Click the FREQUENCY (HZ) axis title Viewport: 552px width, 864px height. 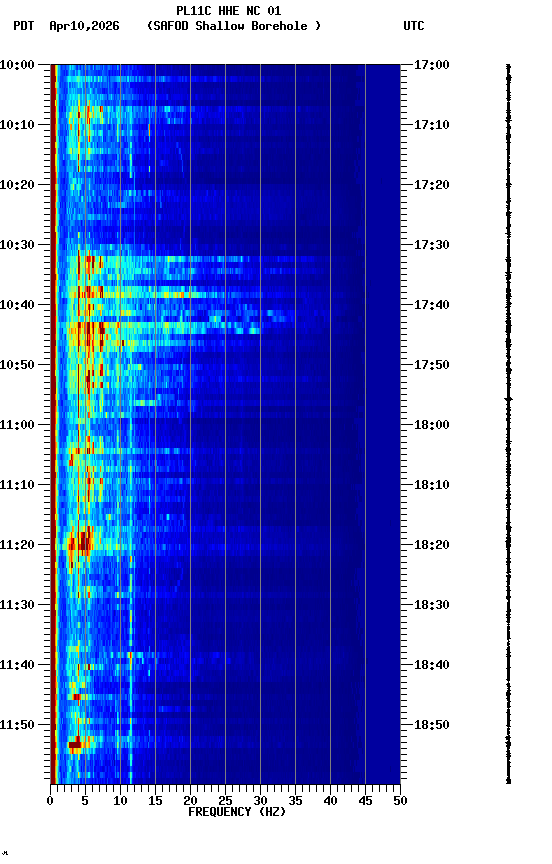click(x=237, y=812)
